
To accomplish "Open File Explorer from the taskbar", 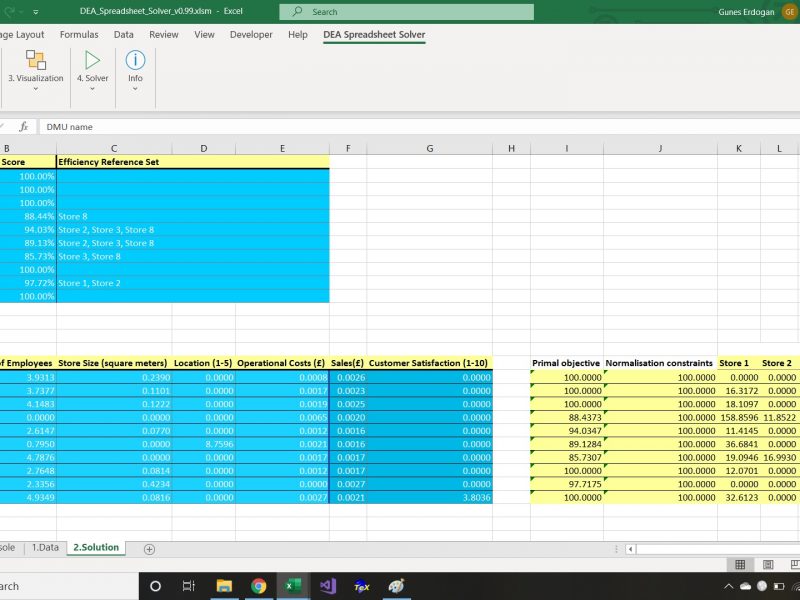I will tap(224, 587).
